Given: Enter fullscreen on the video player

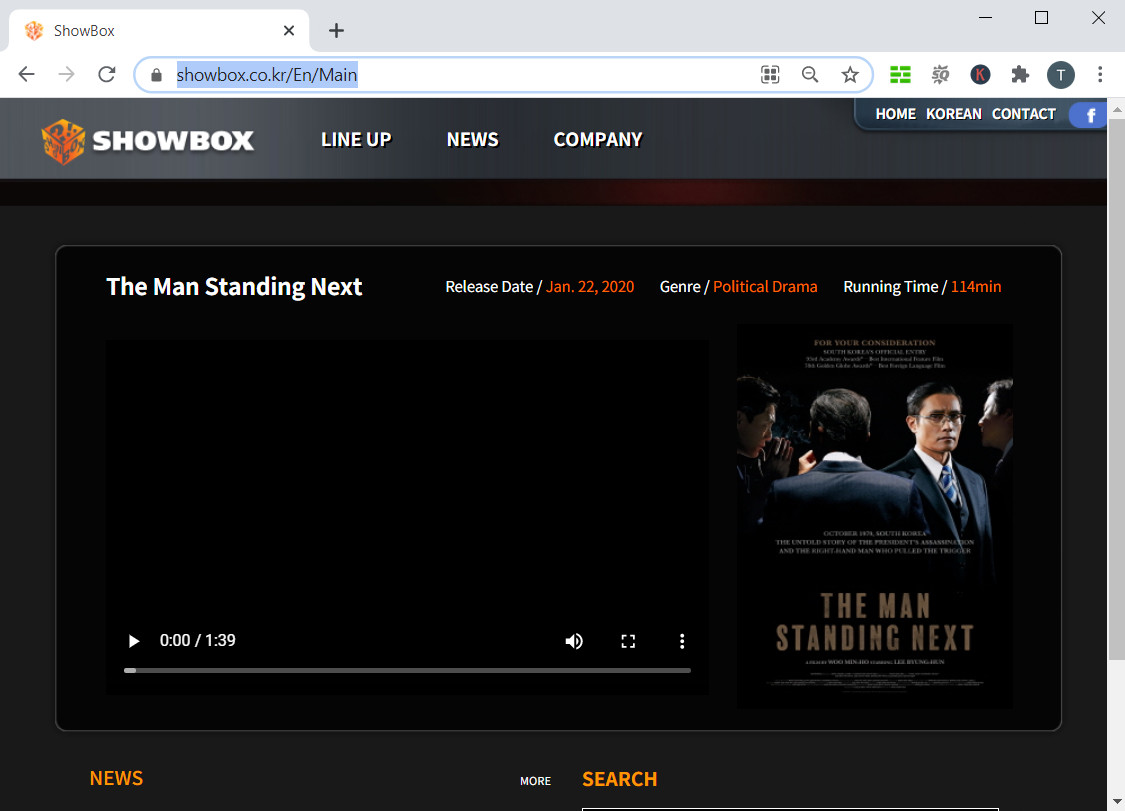Looking at the screenshot, I should tap(628, 641).
